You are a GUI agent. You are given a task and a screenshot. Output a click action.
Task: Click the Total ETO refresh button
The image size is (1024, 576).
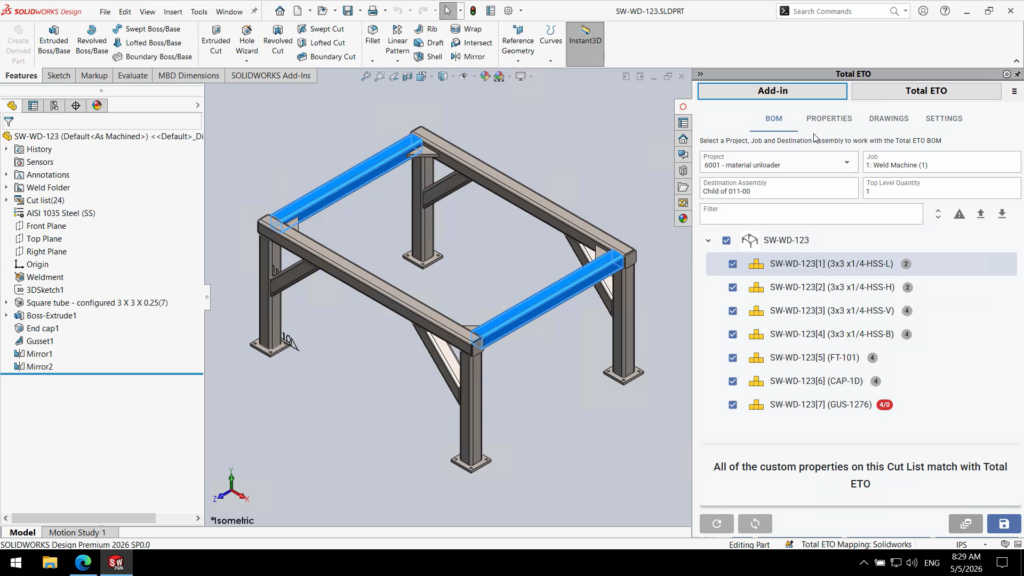pos(716,524)
